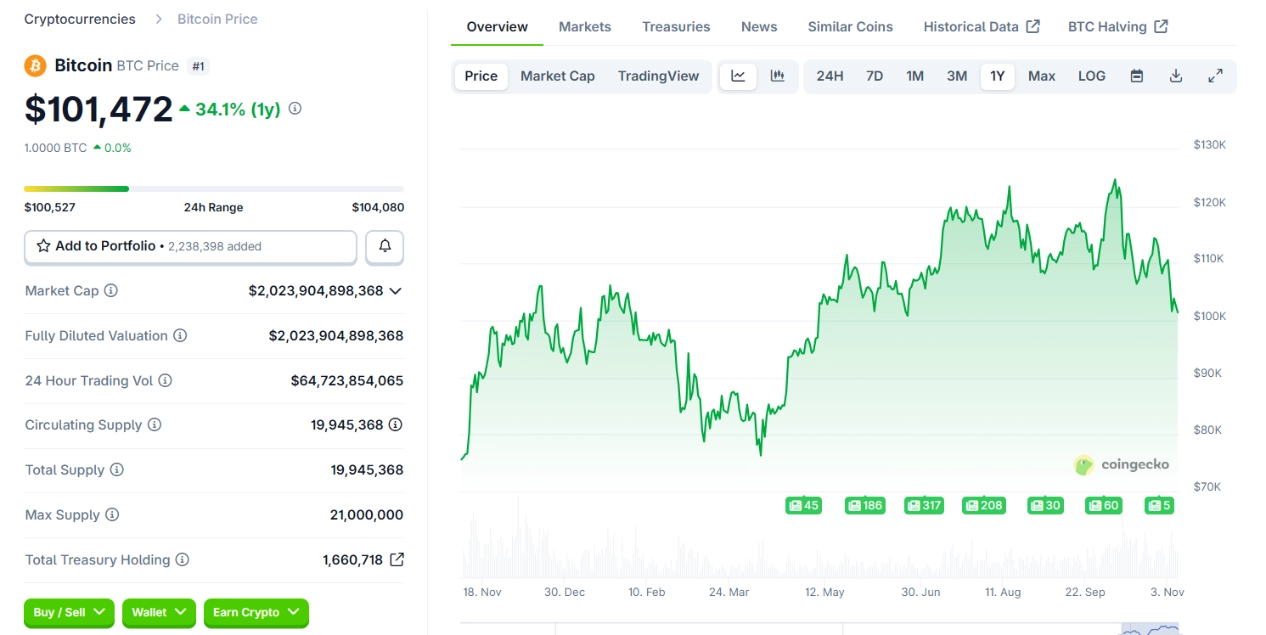Download the chart data

1175,75
